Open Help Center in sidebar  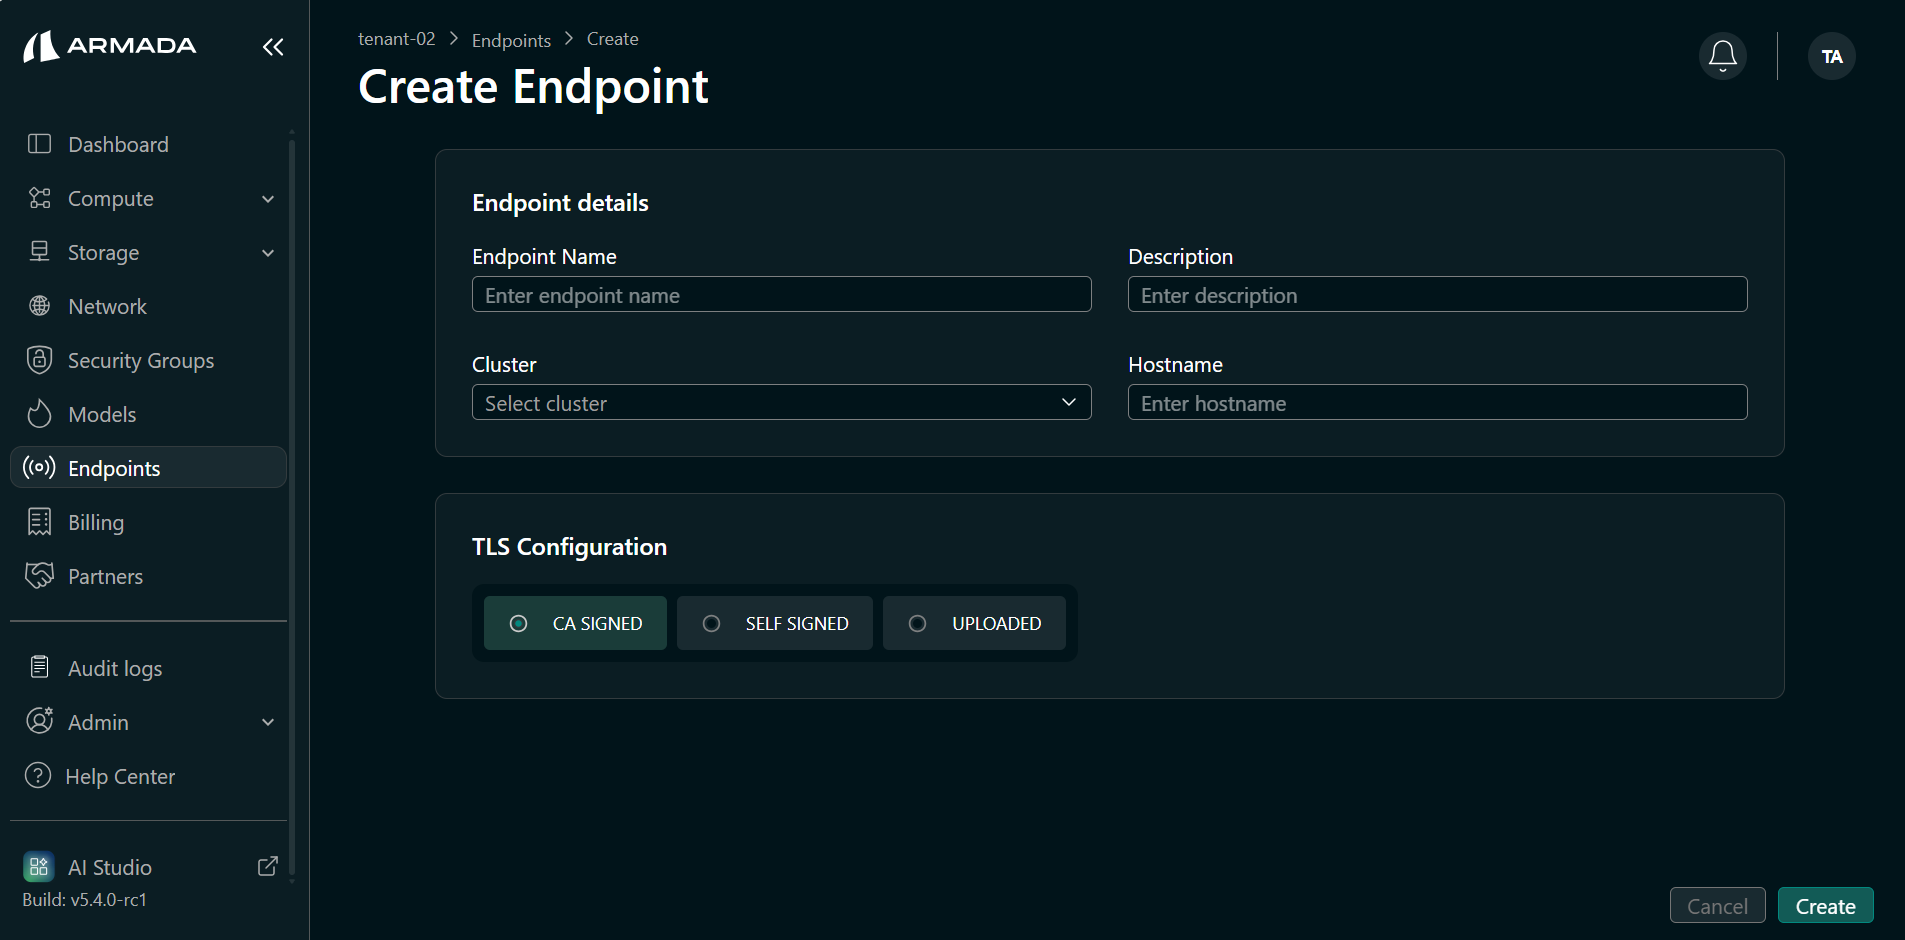[x=148, y=776]
